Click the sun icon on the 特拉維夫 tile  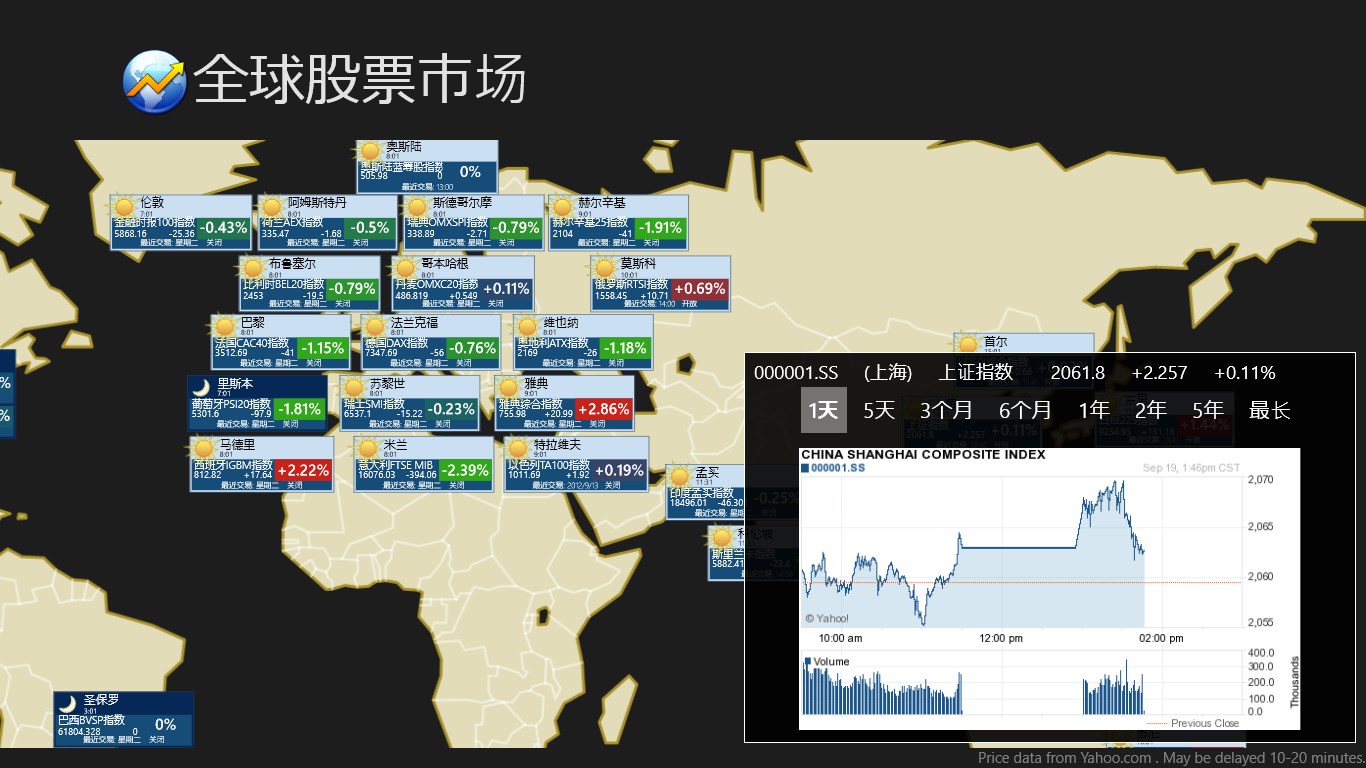click(518, 447)
